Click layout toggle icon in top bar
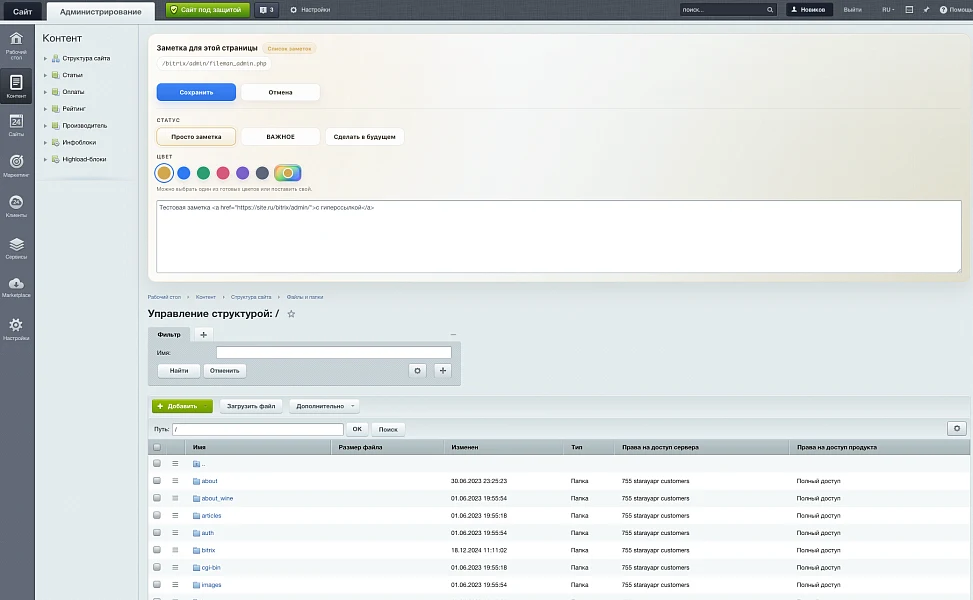The width and height of the screenshot is (973, 600). 909,10
